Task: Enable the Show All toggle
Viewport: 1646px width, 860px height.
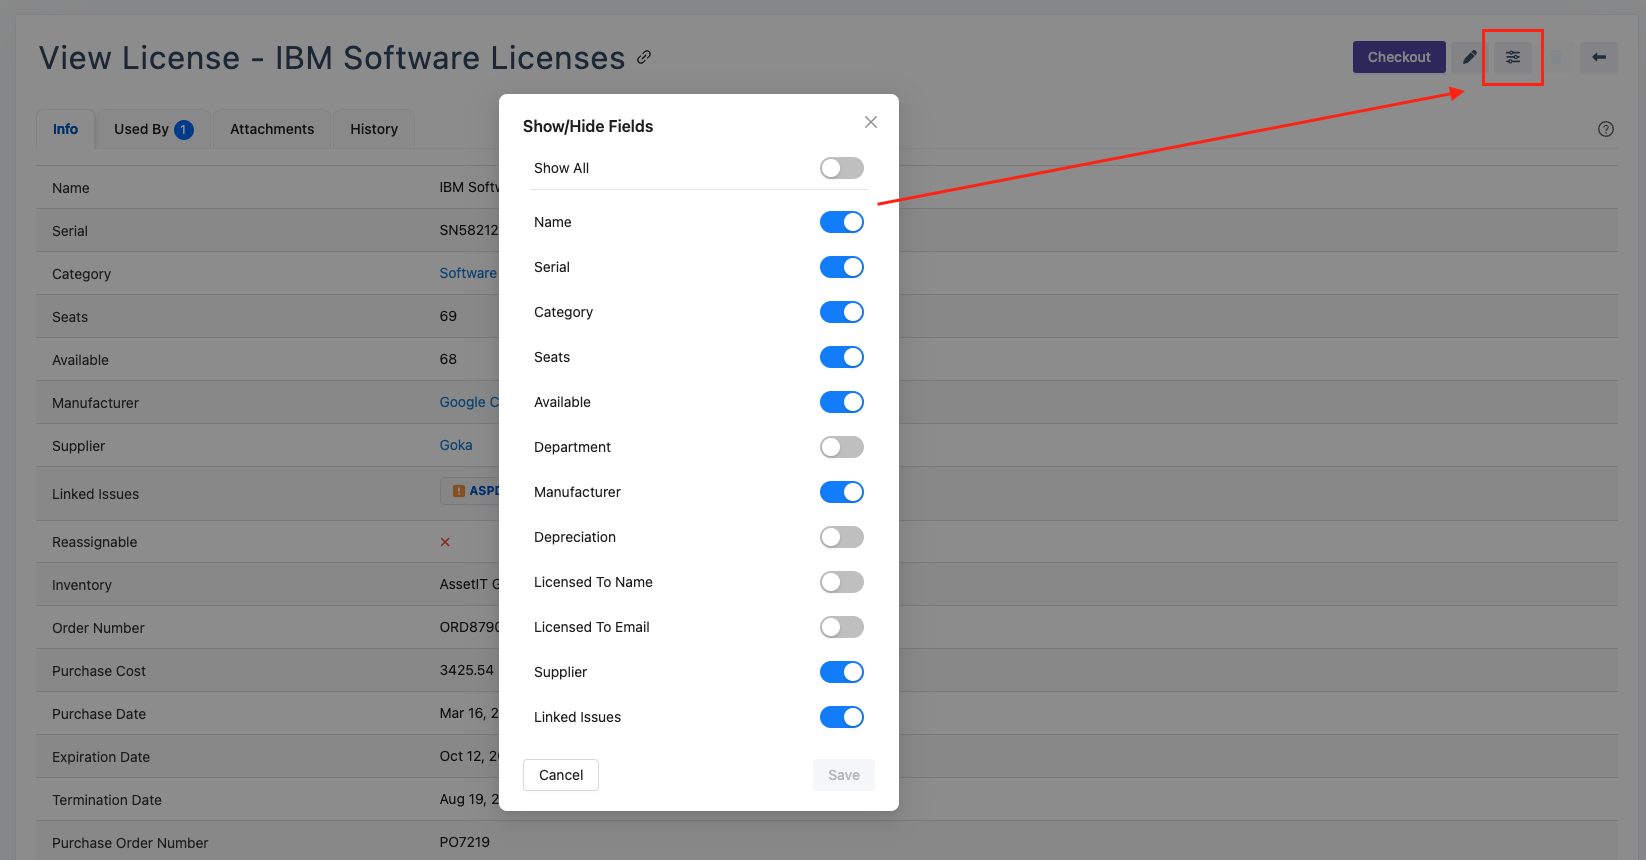Action: [841, 168]
